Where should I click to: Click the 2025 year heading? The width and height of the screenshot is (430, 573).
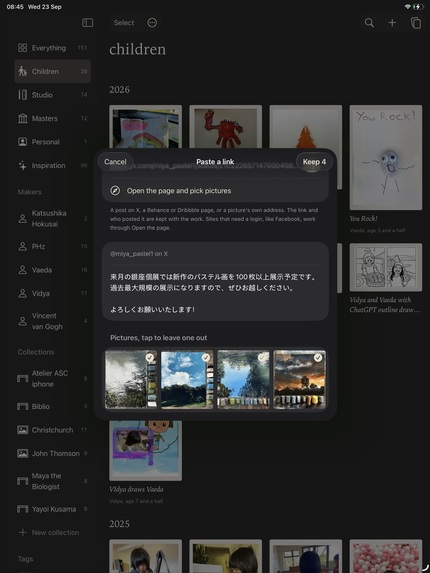click(x=119, y=524)
